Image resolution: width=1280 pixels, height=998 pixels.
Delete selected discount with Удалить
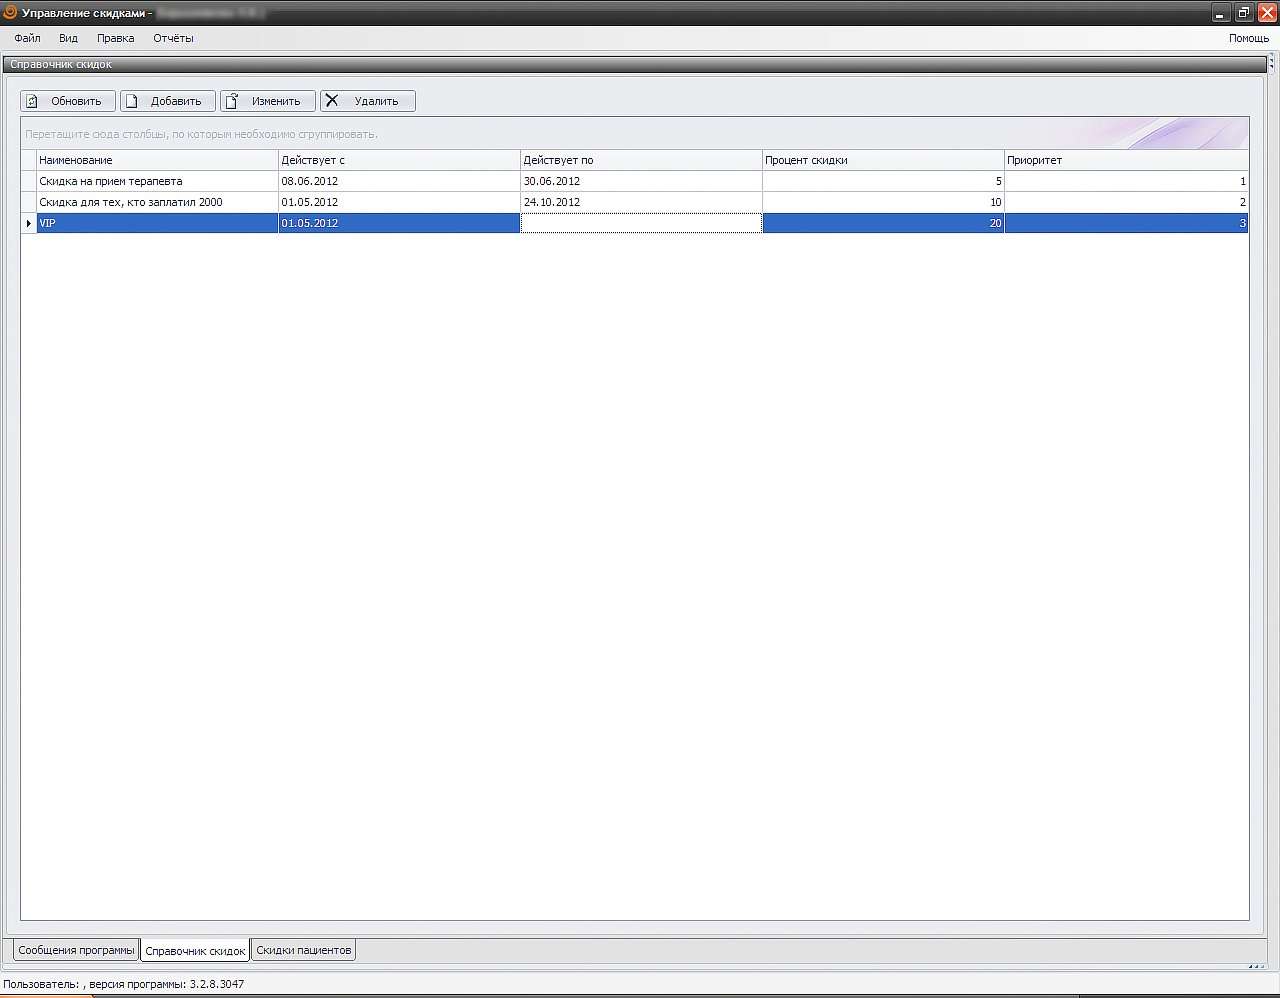368,101
